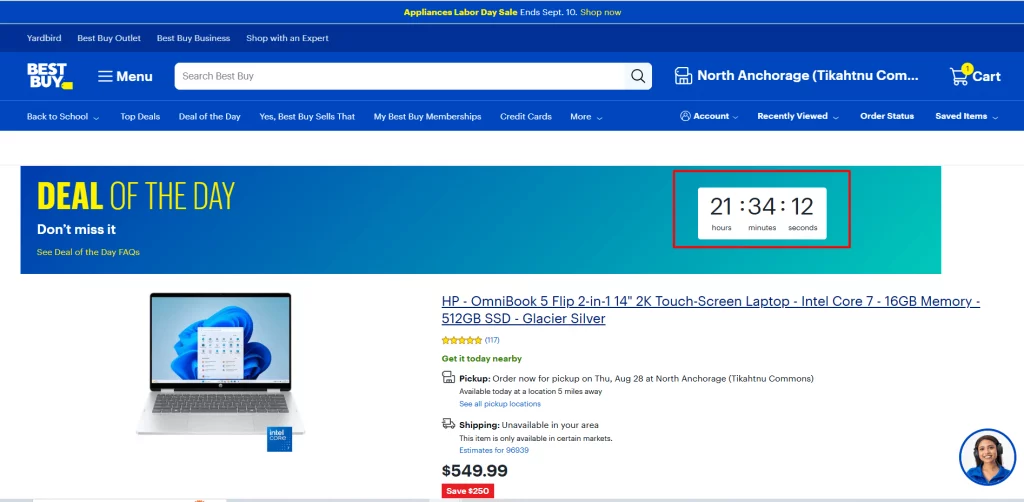
Task: Click the store location icon
Action: [x=683, y=76]
